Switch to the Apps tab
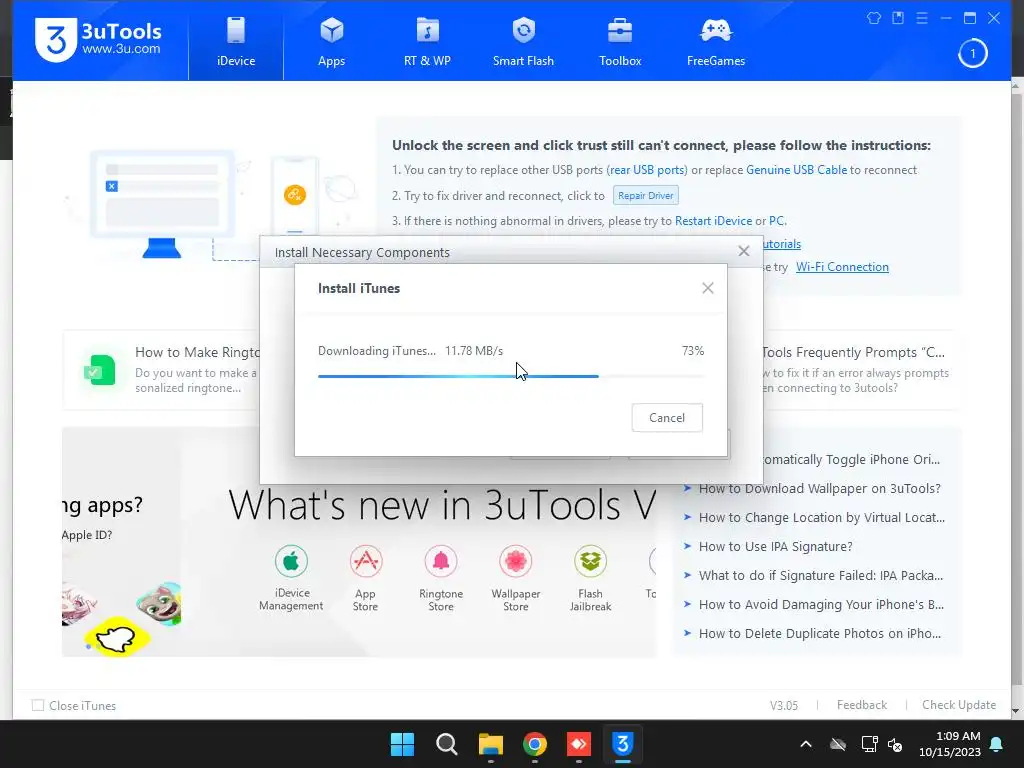The width and height of the screenshot is (1024, 768). [331, 43]
